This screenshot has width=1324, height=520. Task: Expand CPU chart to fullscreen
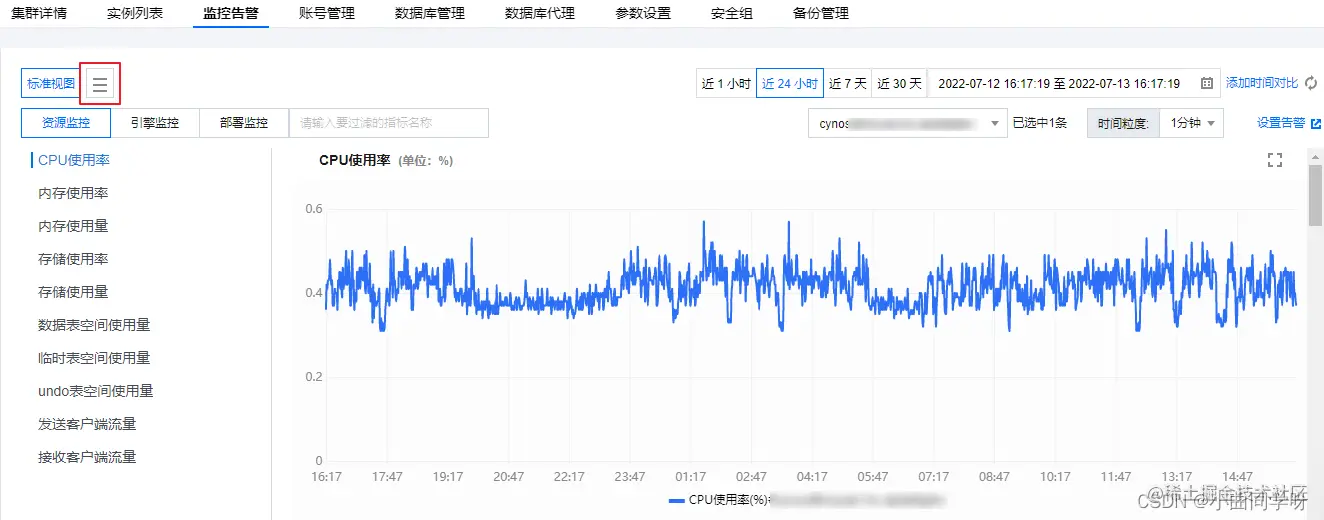1275,160
